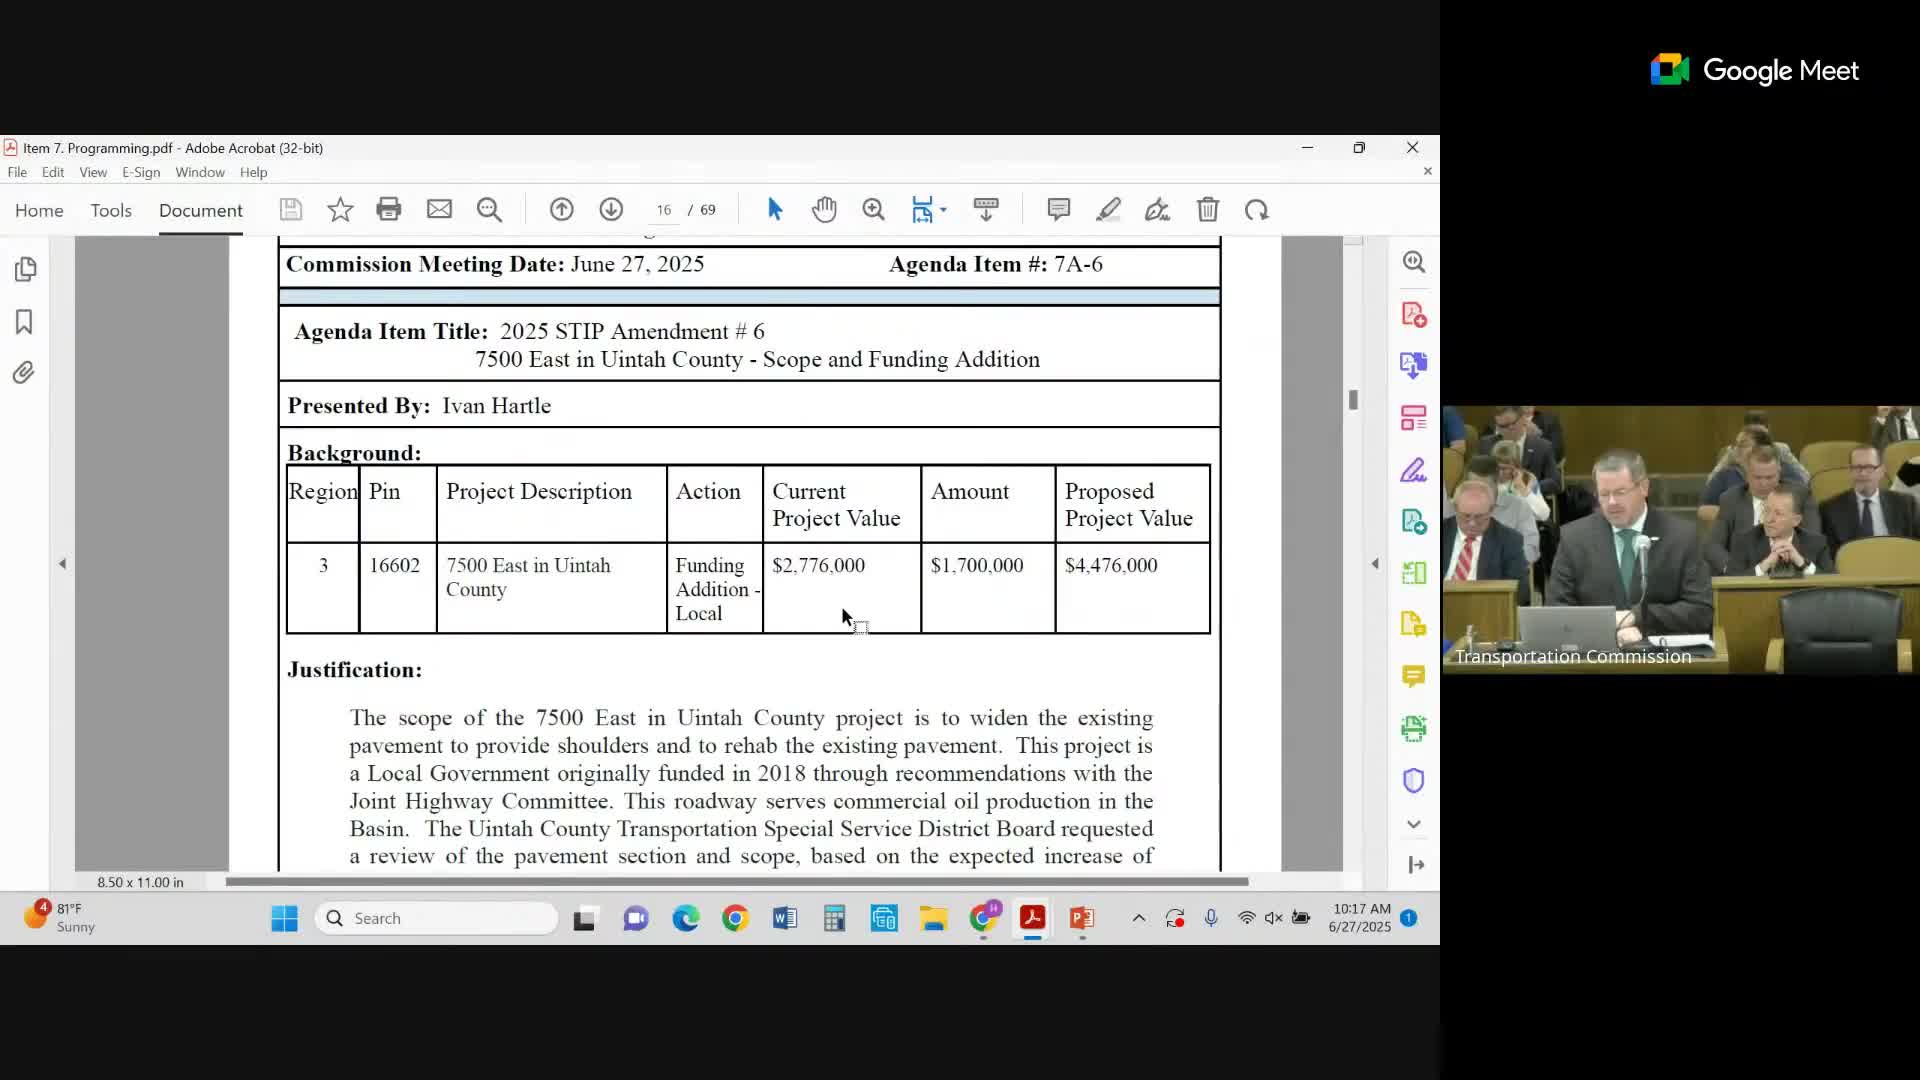Open the Edit menu

point(53,172)
